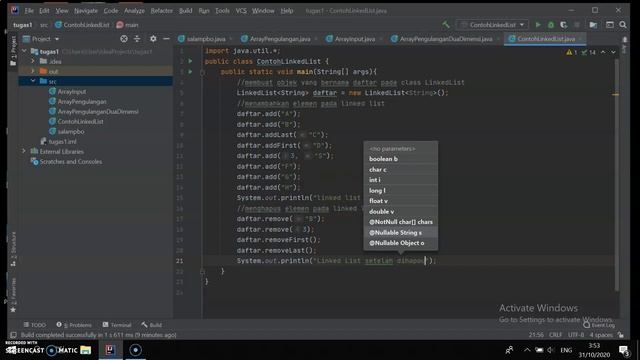This screenshot has height=360, width=640.
Task: Go to next highlighted error arrow
Action: point(613,52)
